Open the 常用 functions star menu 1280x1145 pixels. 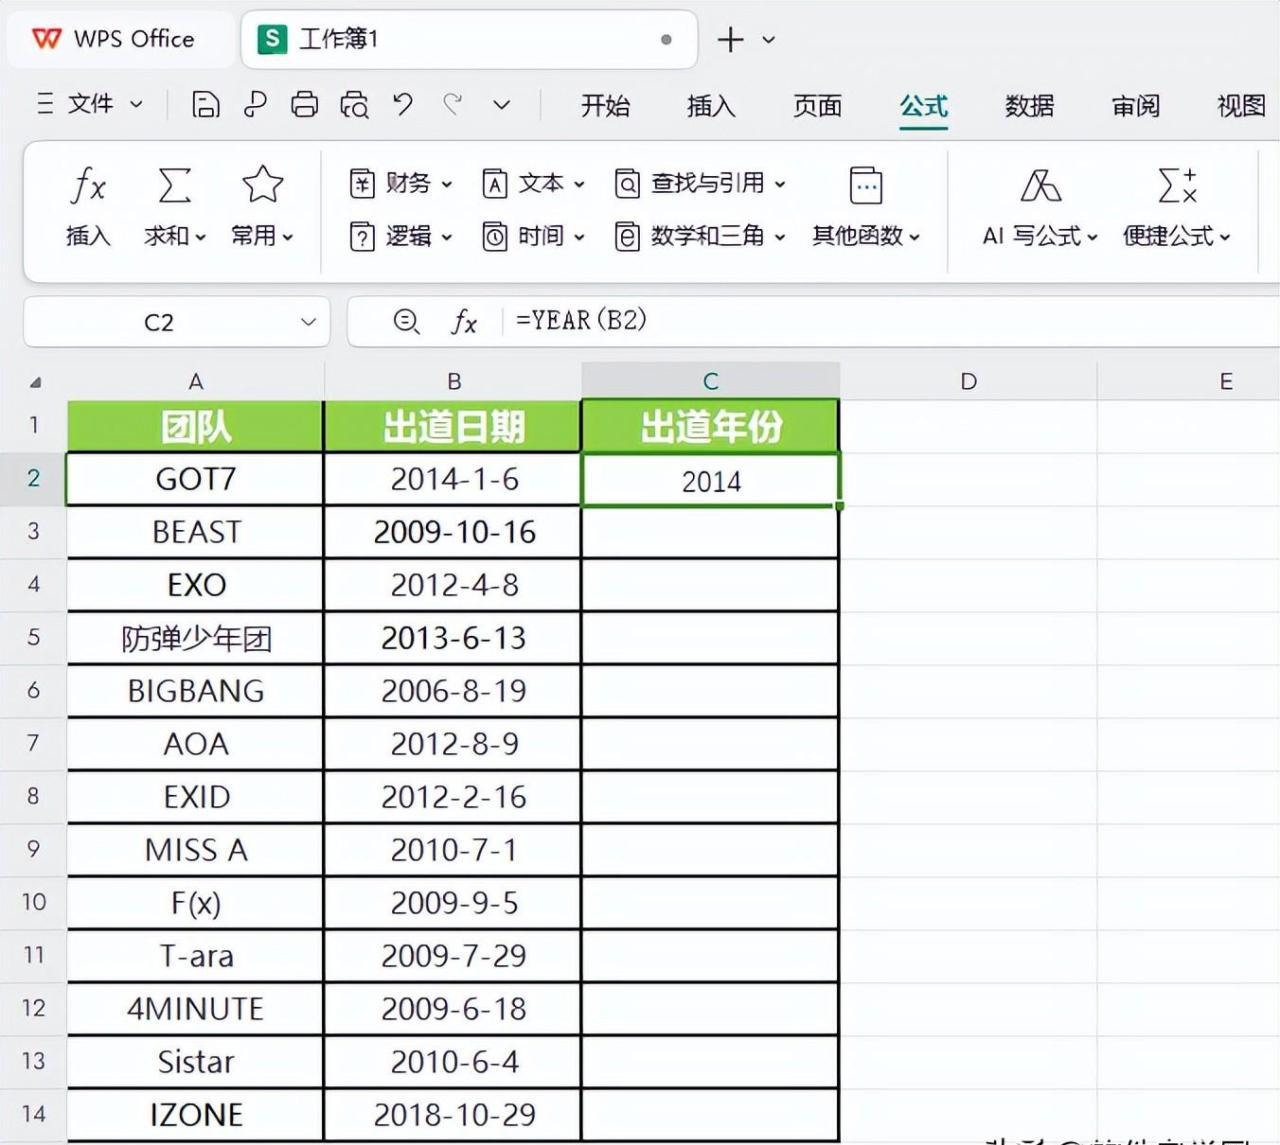tap(262, 207)
